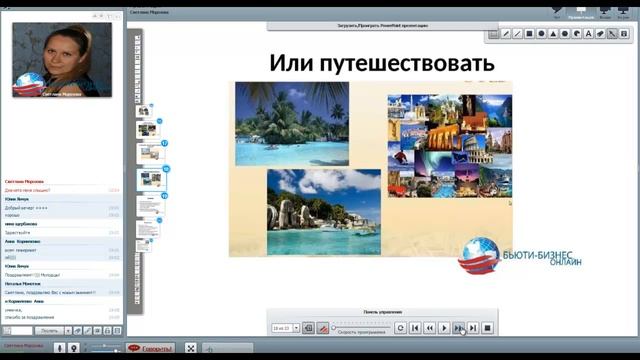640x360 pixels.
Task: Click the save icon in drawing toolbar
Action: 624,34
